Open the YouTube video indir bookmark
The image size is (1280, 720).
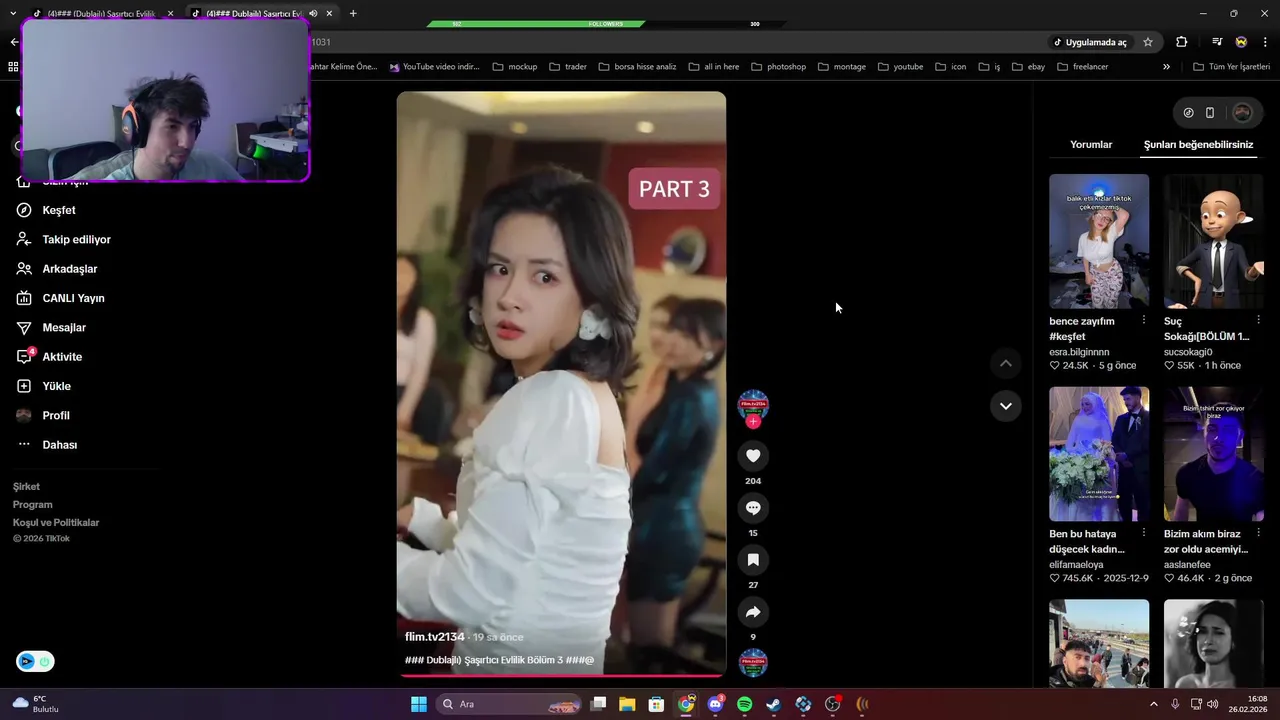coord(434,67)
